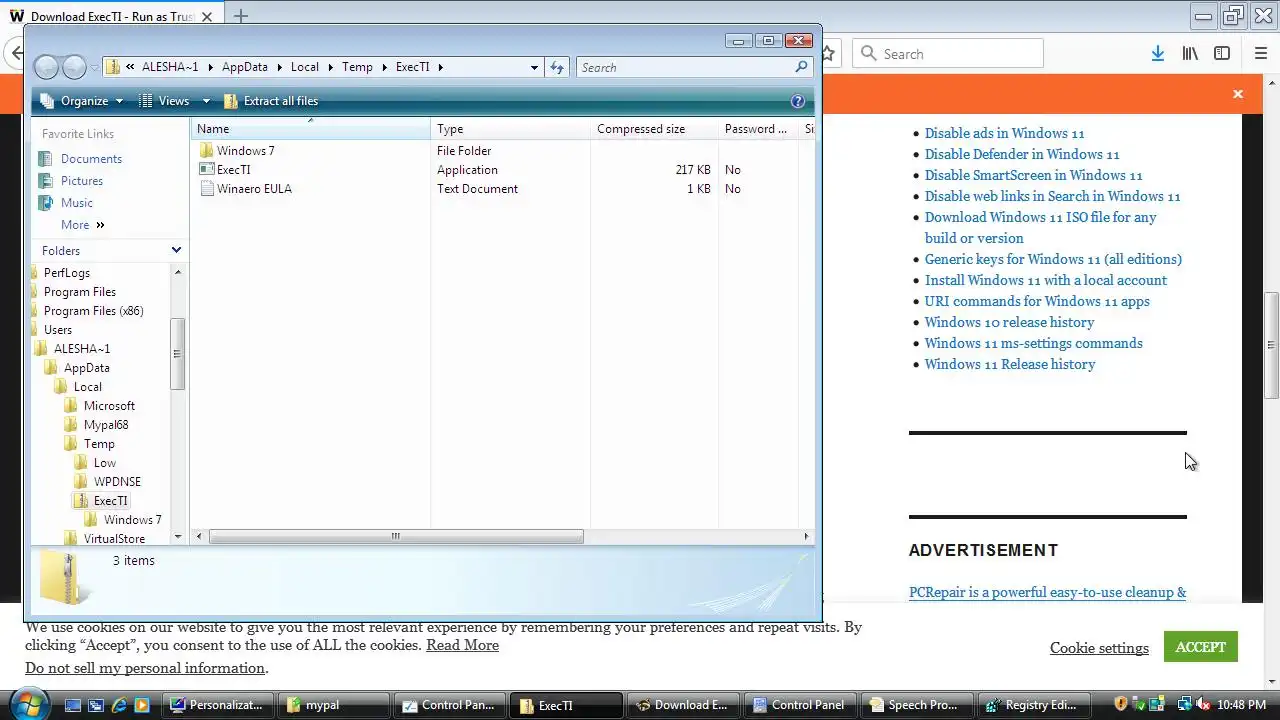Click Do not sell my personal information

(145, 668)
